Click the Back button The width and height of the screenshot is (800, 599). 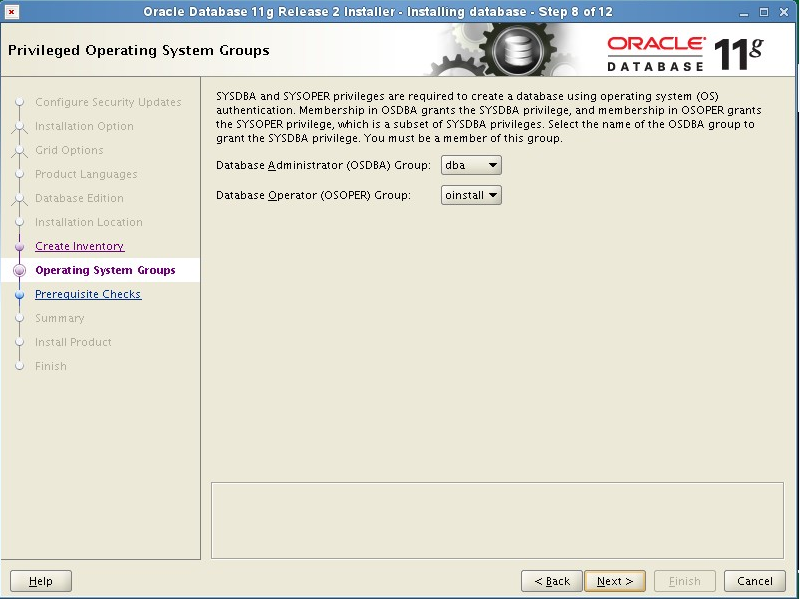coord(551,581)
